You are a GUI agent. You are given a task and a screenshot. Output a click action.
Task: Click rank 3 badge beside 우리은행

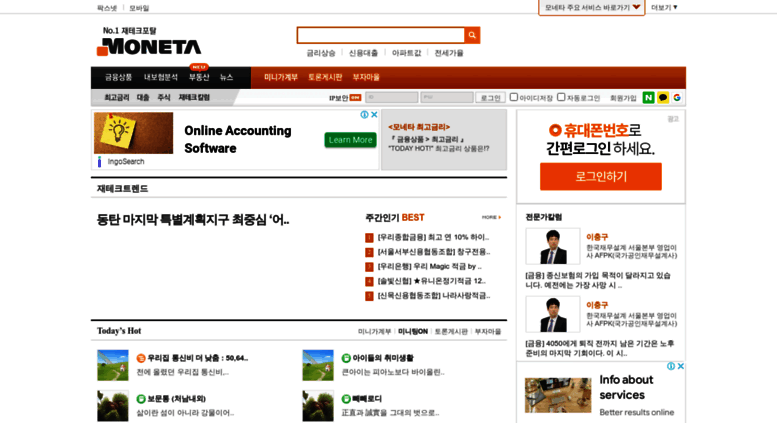[x=369, y=267]
